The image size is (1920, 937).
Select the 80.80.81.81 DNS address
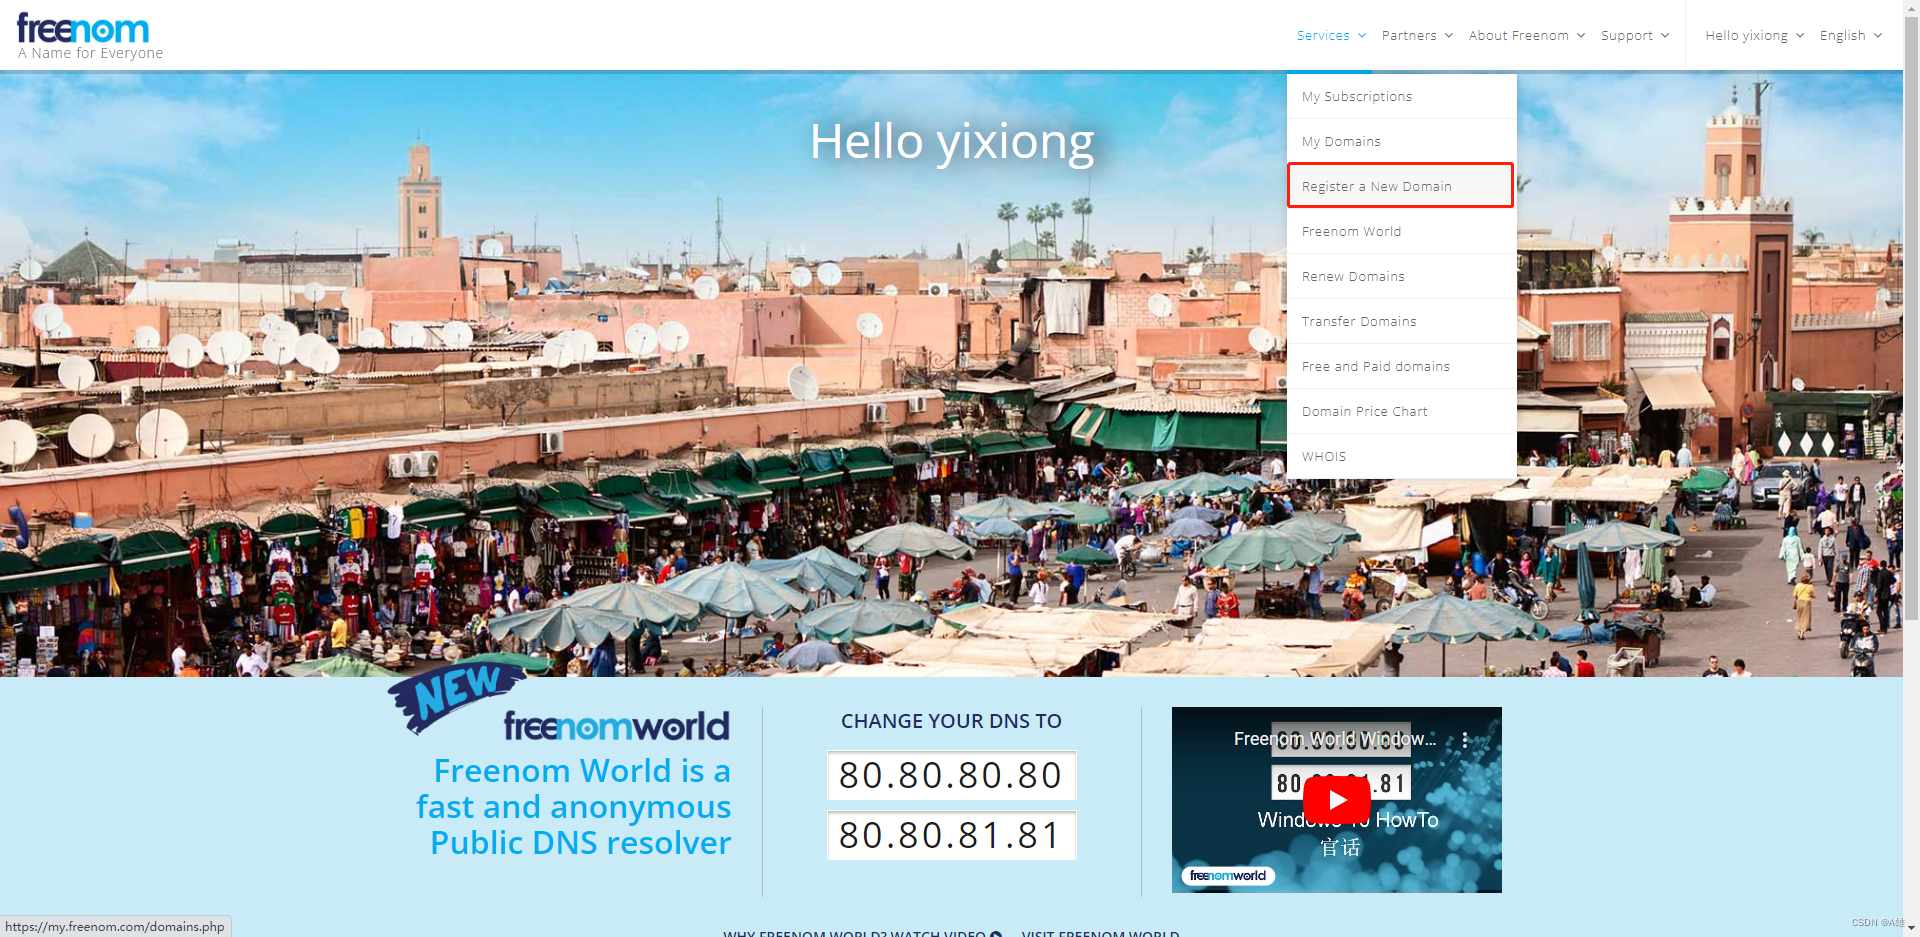(x=951, y=835)
